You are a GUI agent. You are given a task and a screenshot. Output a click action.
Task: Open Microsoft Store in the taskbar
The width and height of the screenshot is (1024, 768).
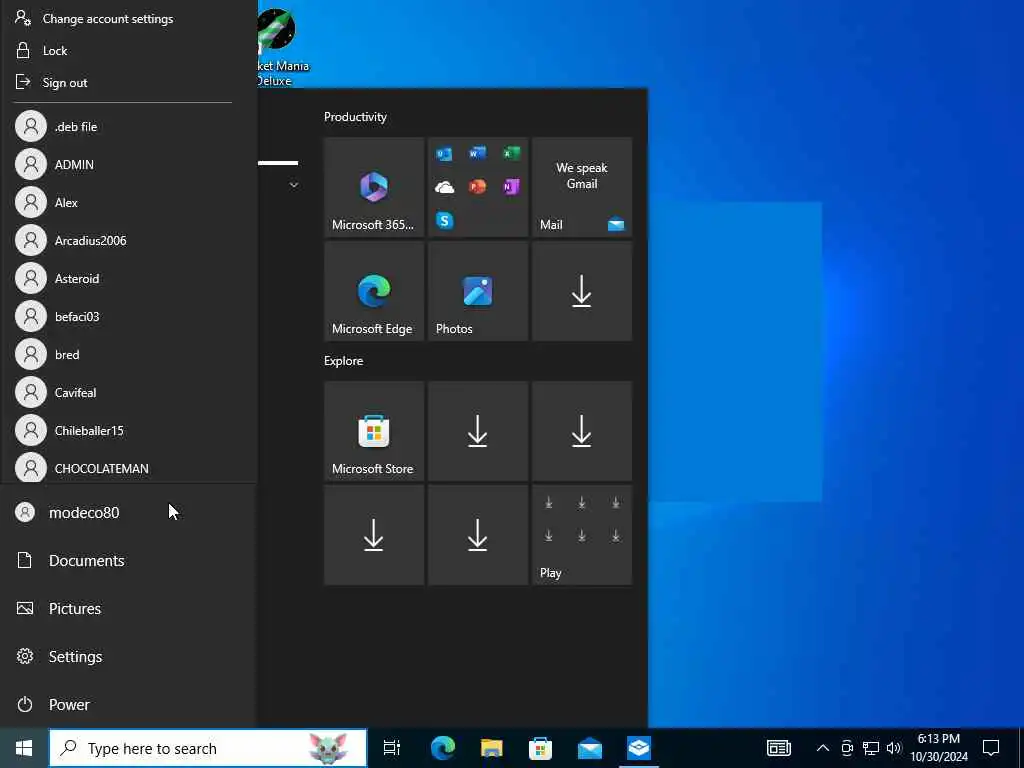(540, 748)
